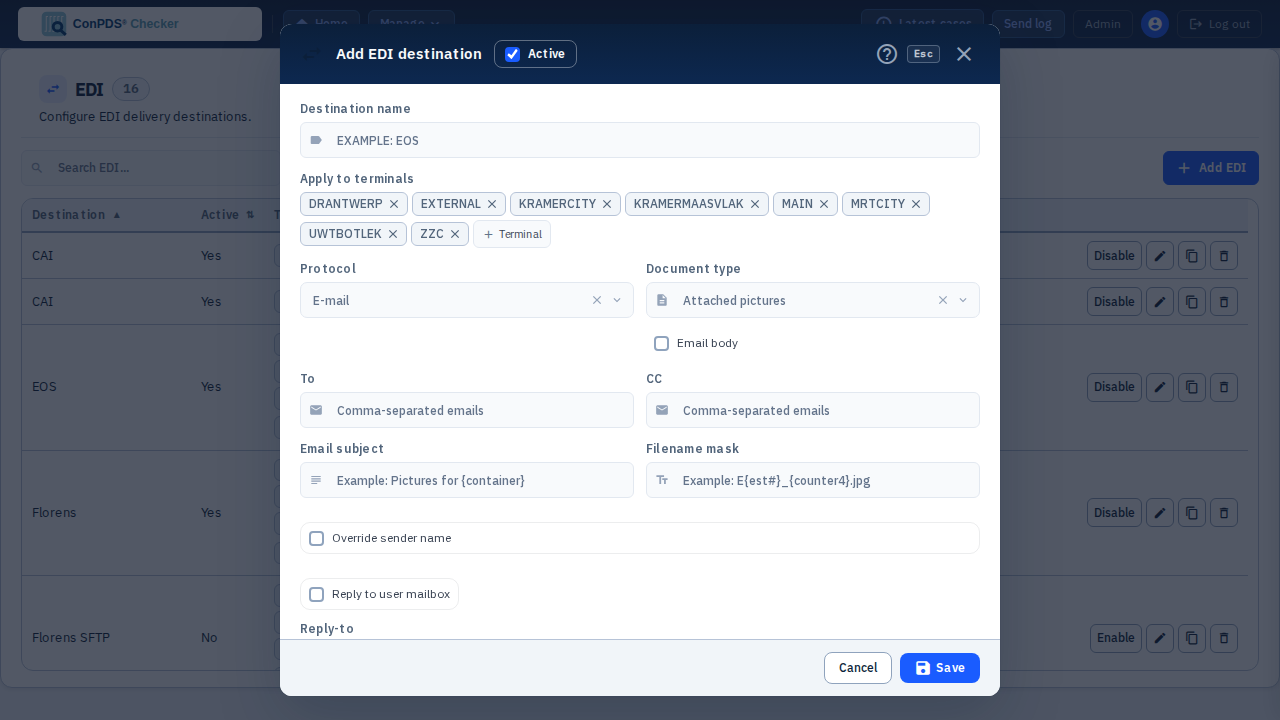Image resolution: width=1280 pixels, height=720 pixels.
Task: Click the Destination name input field
Action: coord(640,140)
